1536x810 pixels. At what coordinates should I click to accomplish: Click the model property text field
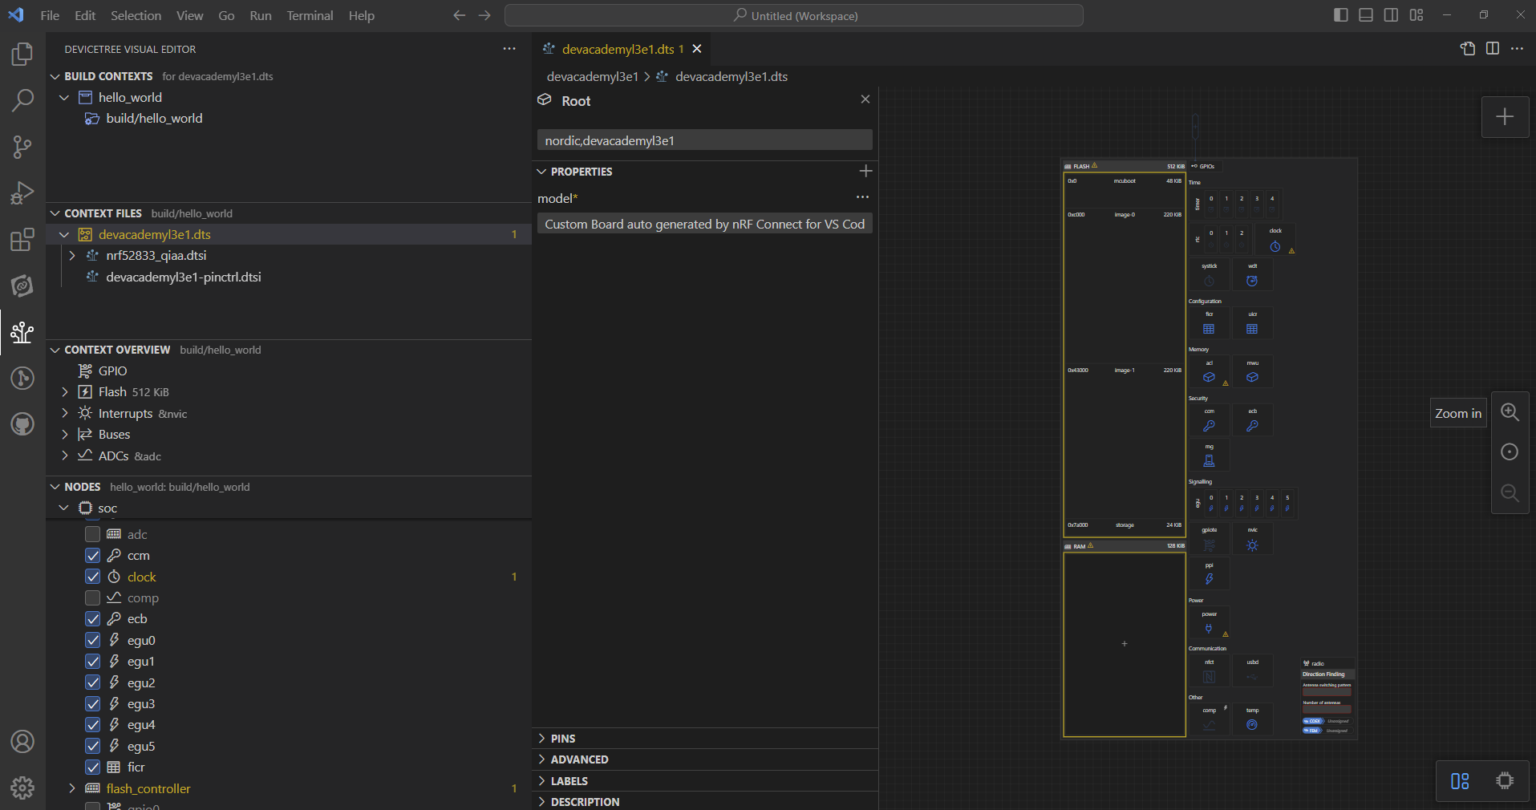(x=704, y=224)
